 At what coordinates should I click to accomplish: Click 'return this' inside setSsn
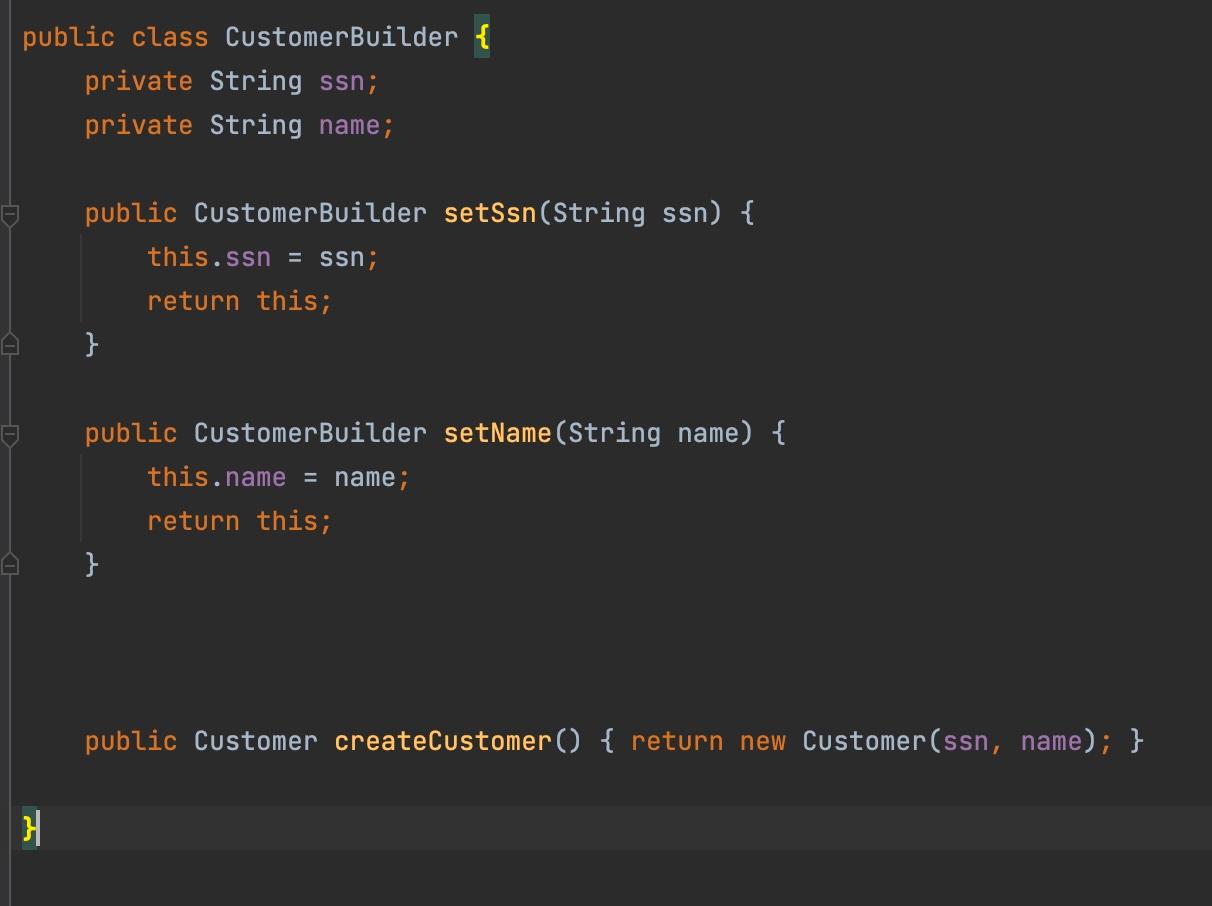(x=239, y=300)
